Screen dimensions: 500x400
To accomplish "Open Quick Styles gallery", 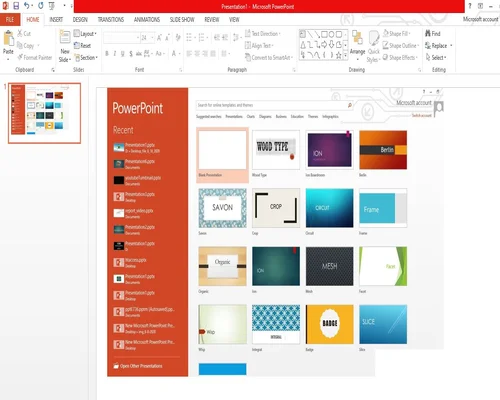I will coord(373,46).
